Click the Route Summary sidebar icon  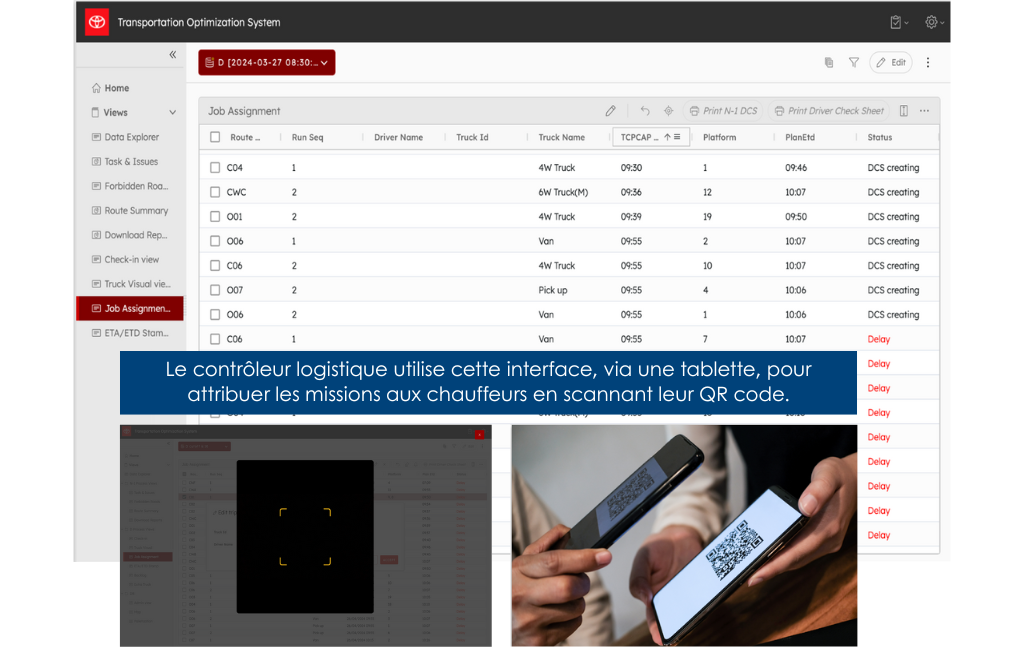click(x=96, y=210)
